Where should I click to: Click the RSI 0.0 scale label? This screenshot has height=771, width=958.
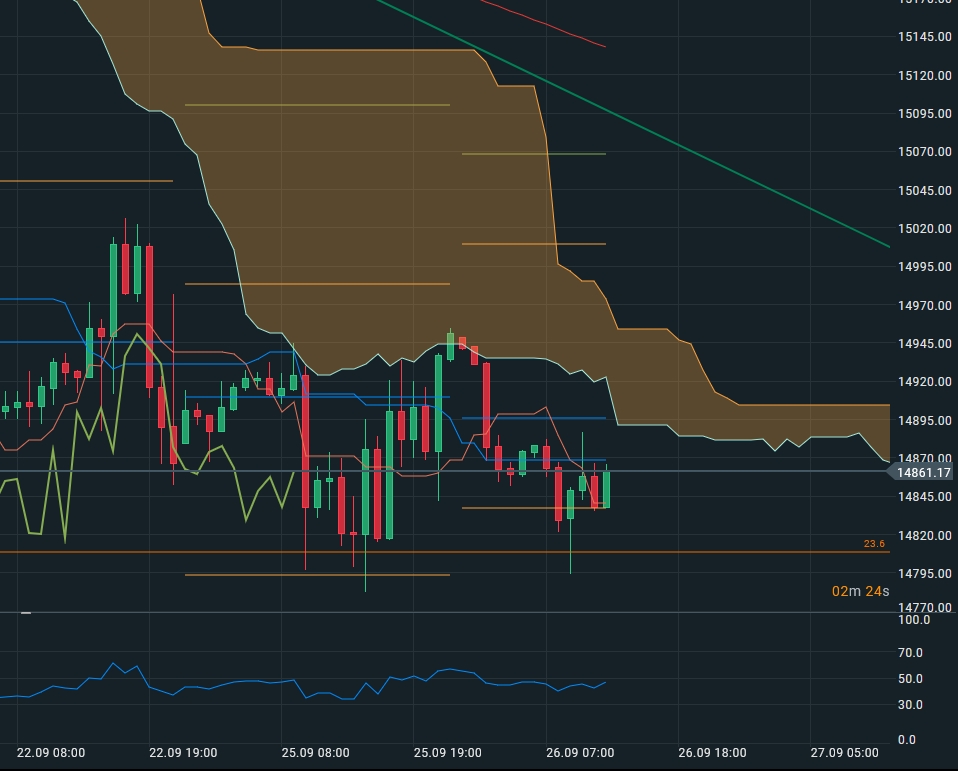pyautogui.click(x=907, y=739)
